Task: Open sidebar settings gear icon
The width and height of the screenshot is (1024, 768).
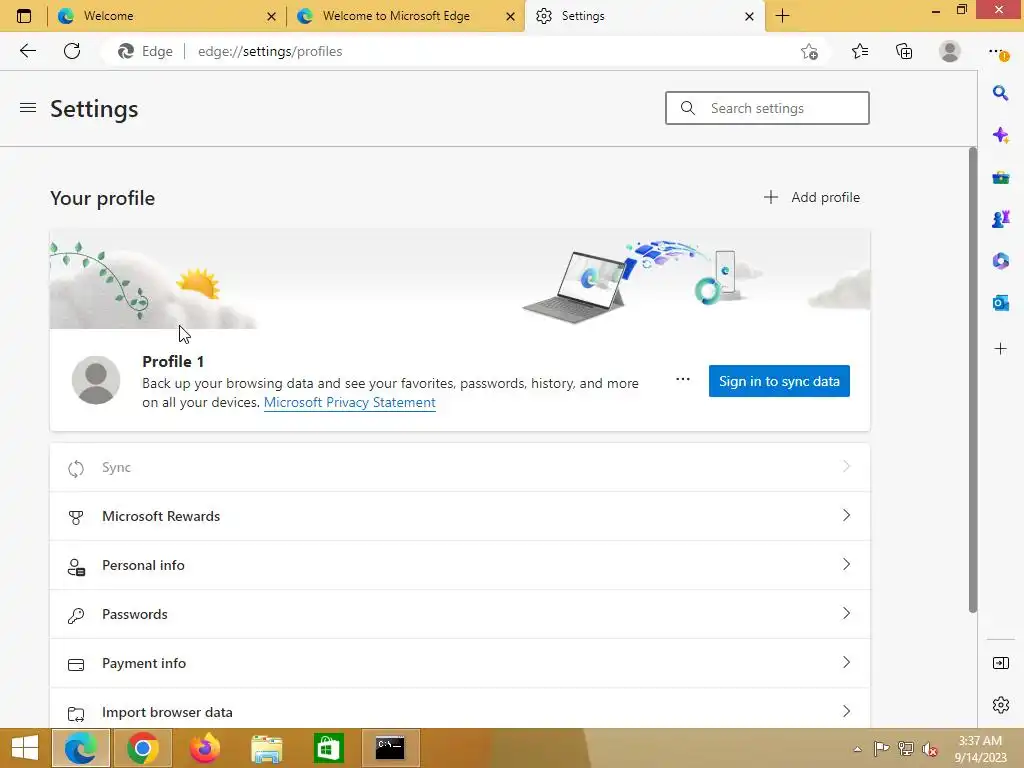Action: [1000, 705]
